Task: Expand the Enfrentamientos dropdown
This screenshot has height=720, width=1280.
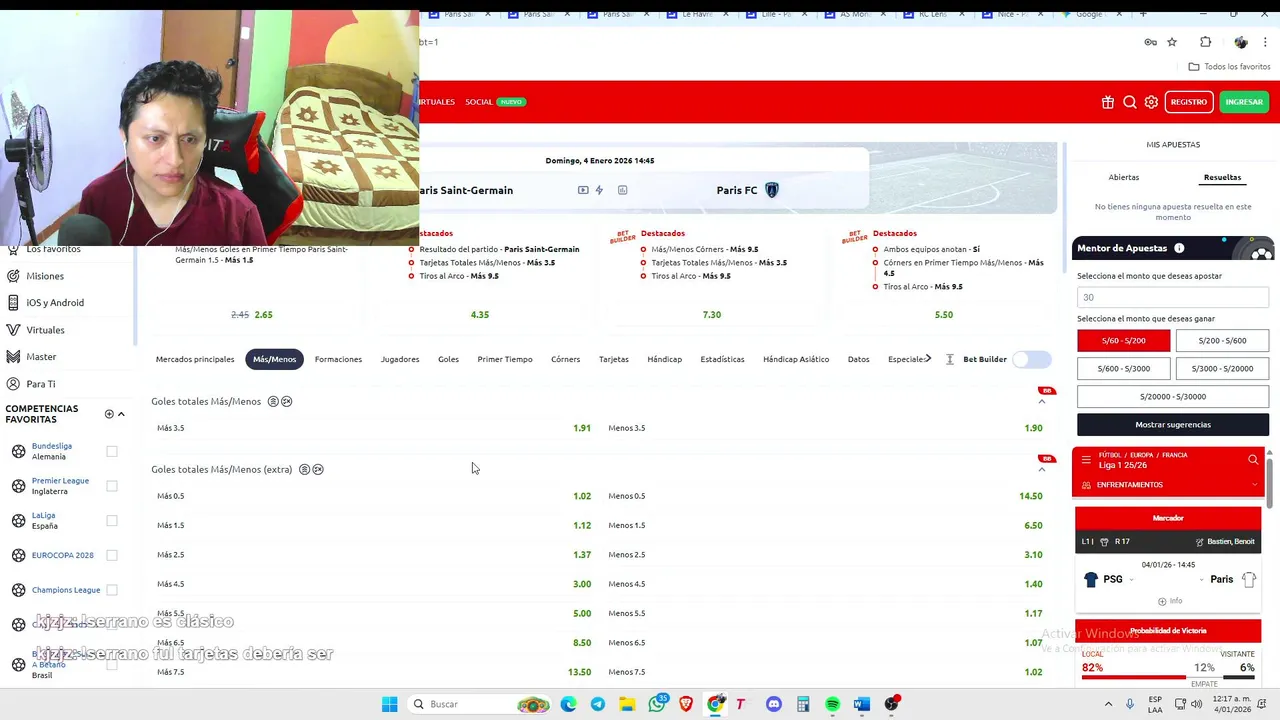Action: click(x=1254, y=485)
